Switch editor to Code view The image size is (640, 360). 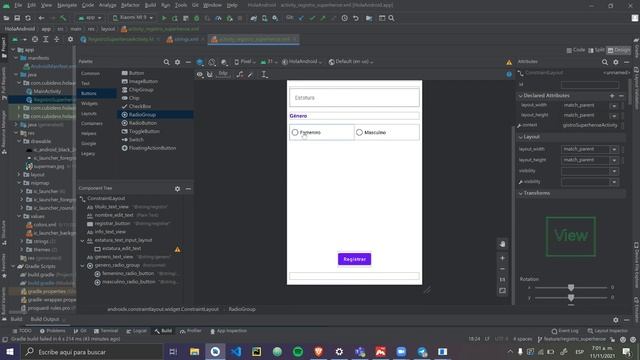click(x=576, y=50)
